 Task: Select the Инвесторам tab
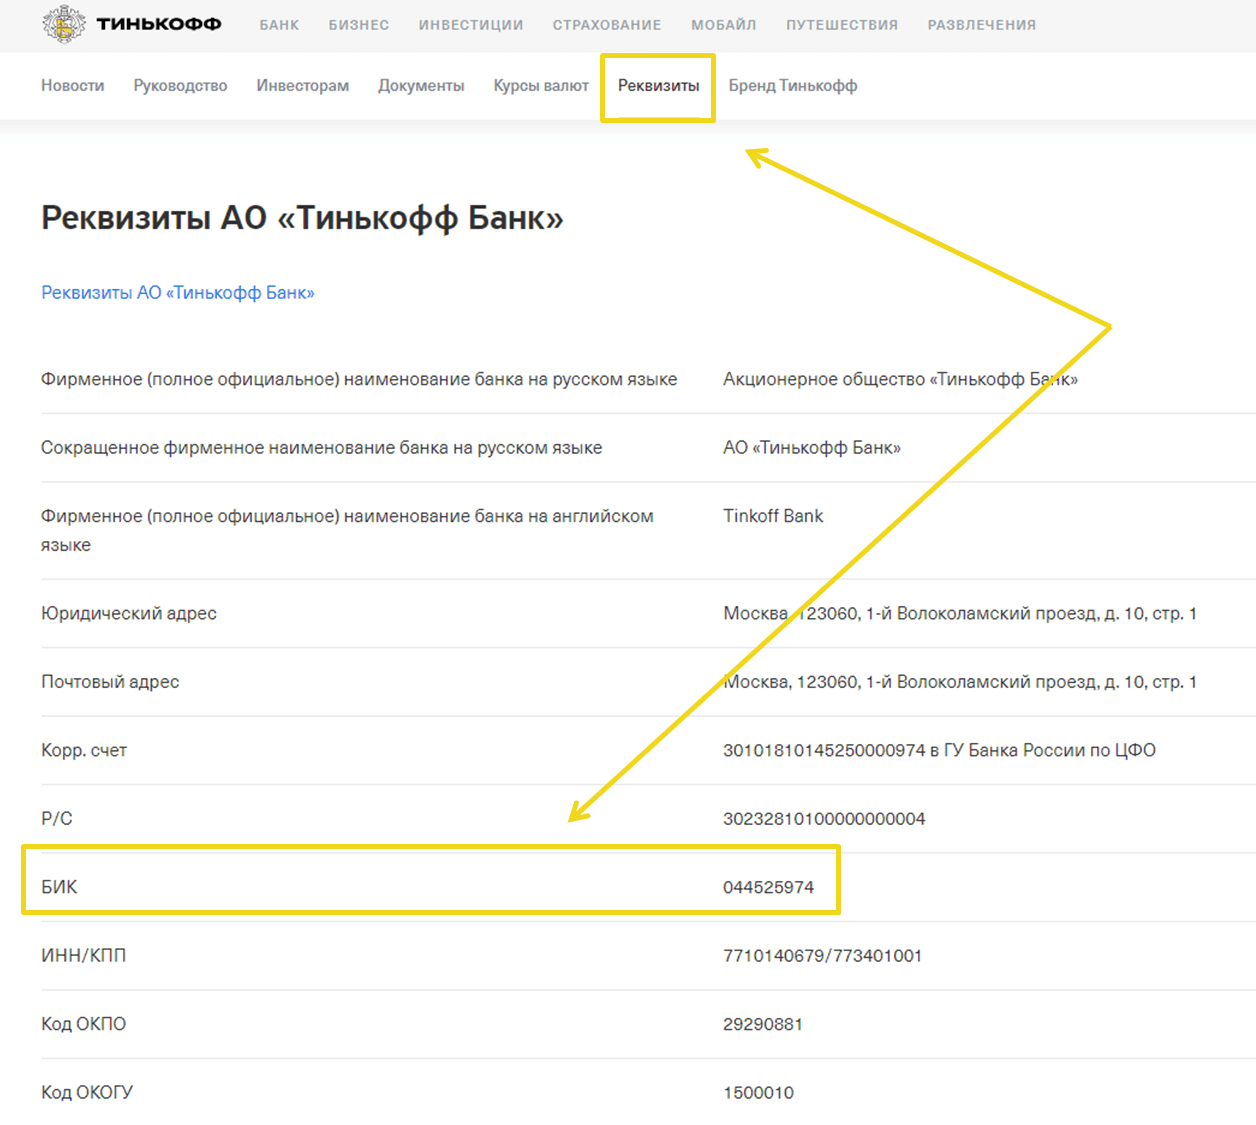[x=302, y=86]
